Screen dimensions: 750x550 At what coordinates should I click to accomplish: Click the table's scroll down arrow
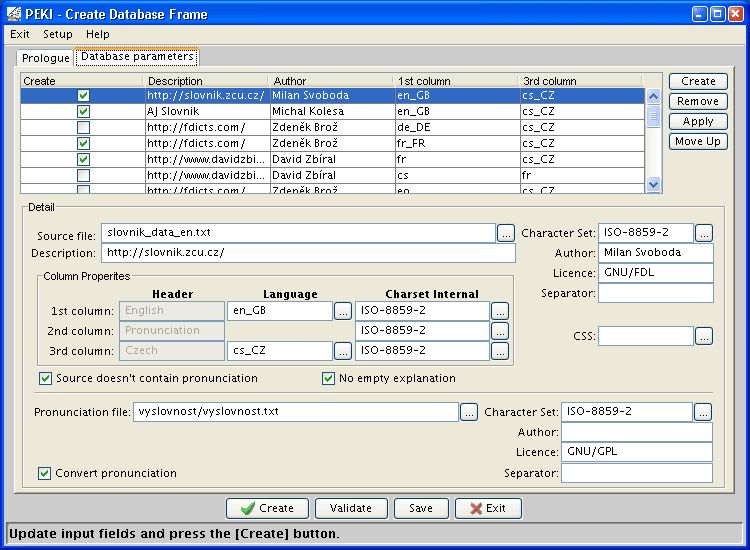653,184
